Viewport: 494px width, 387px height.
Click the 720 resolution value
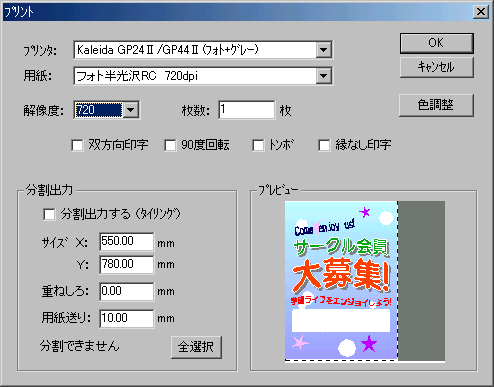click(99, 110)
